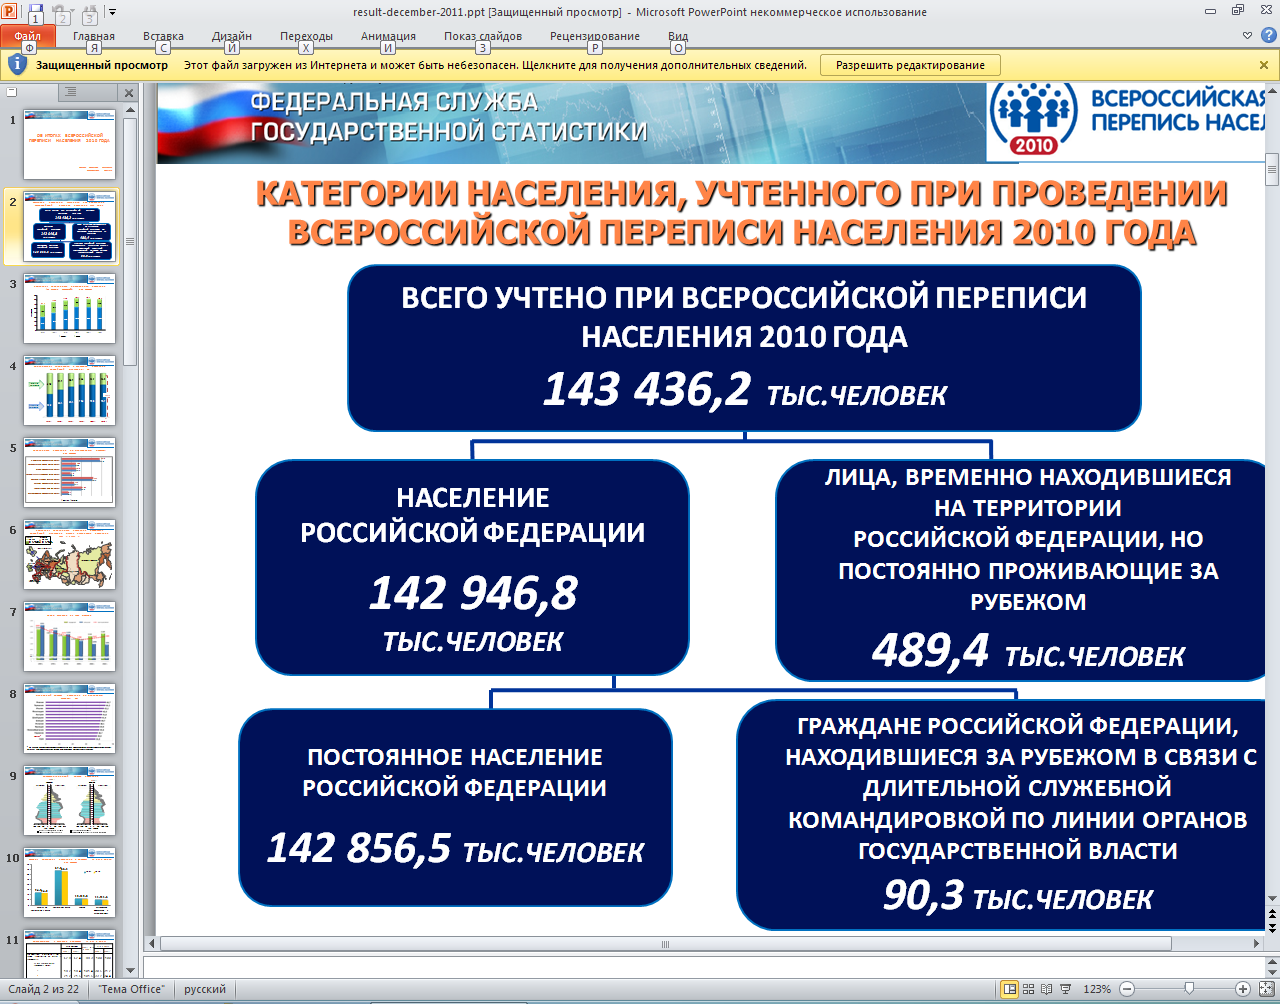Click horizontal scrollbar left arrow
Screen dimensions: 1280x1004
(152, 943)
